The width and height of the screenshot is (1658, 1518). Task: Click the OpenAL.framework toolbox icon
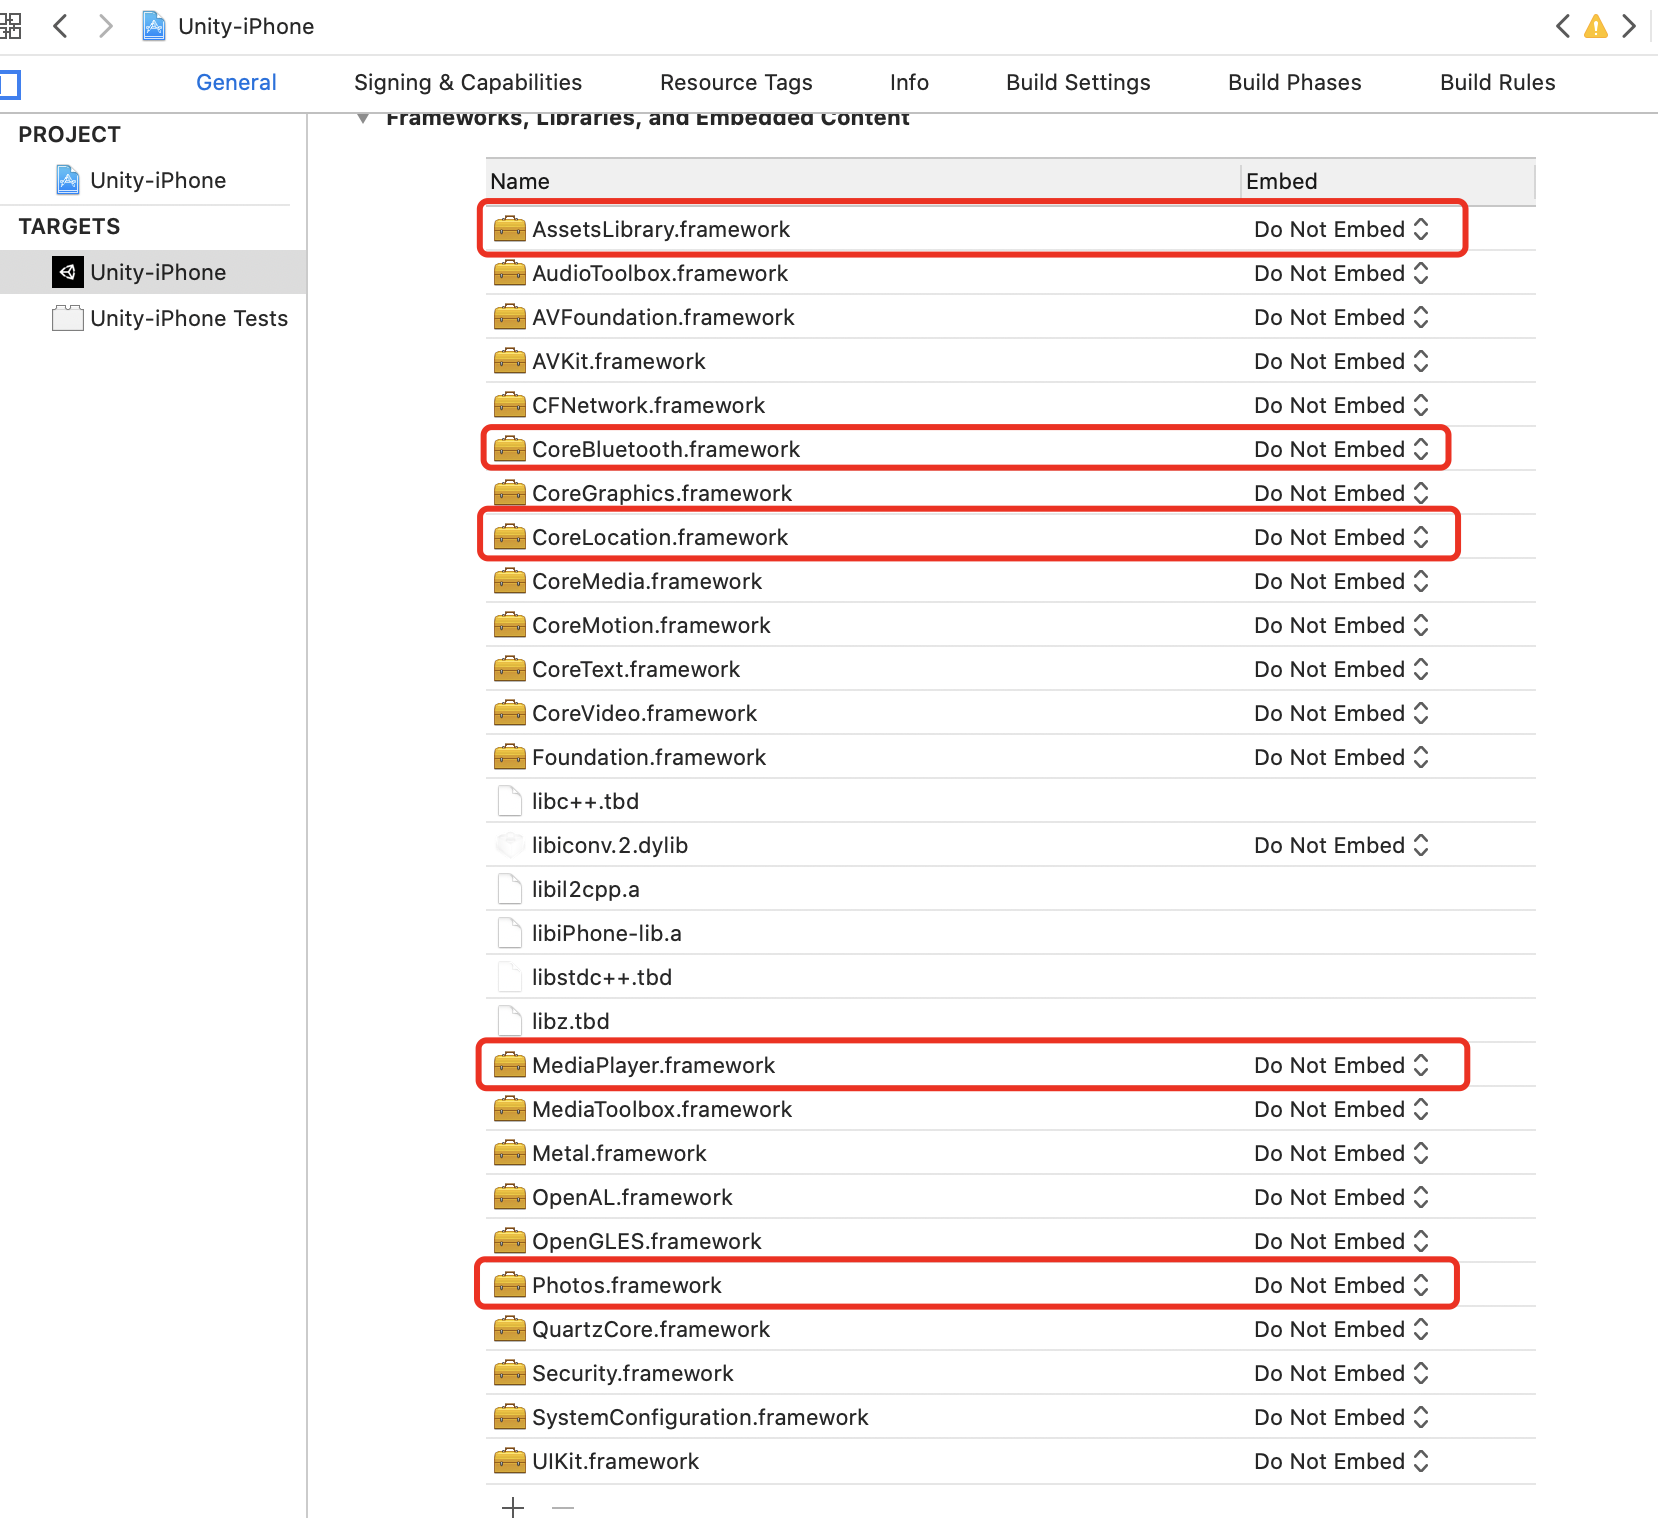(510, 1196)
